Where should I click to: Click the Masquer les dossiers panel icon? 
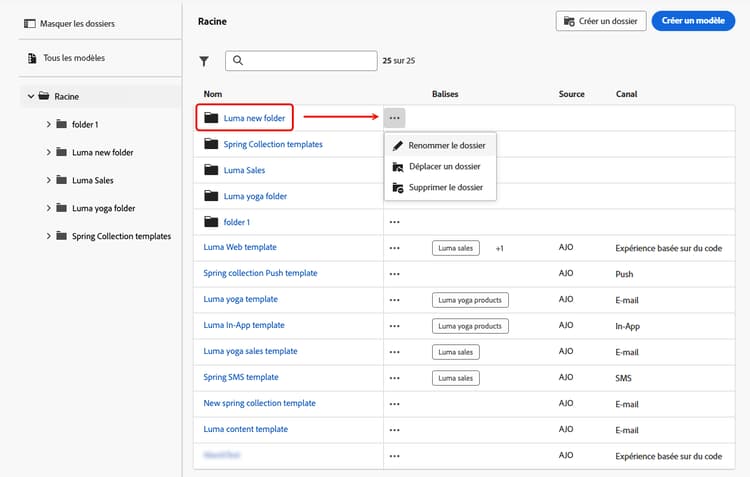pos(29,23)
